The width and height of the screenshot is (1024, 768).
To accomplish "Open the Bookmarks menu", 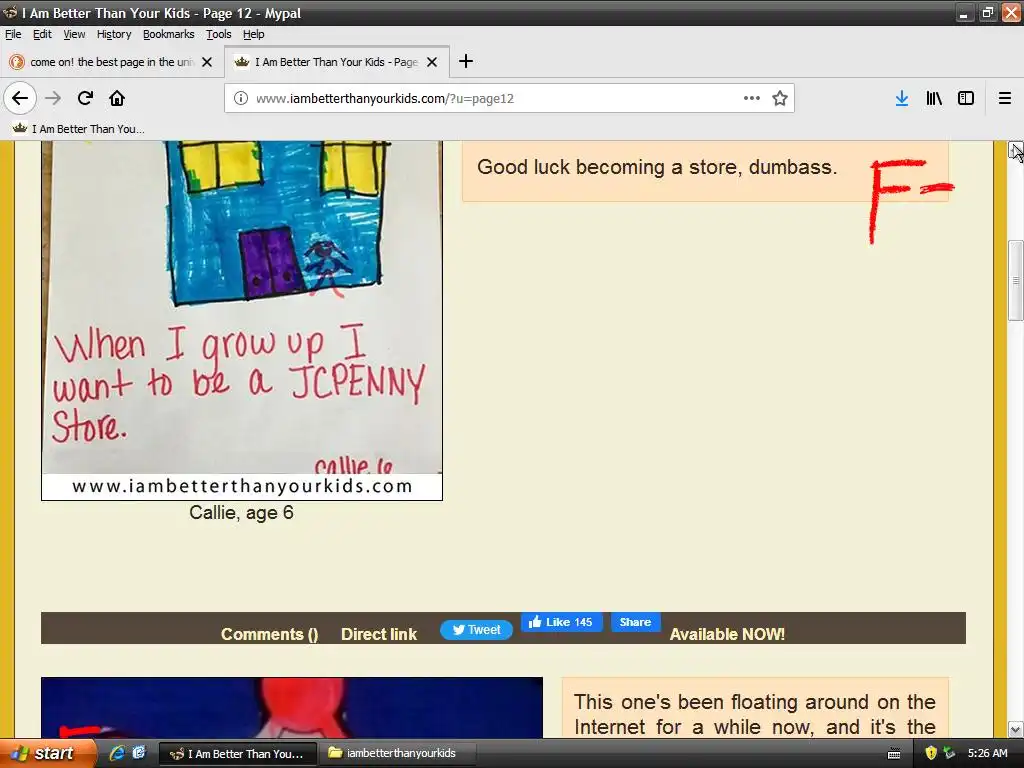I will click(x=168, y=34).
